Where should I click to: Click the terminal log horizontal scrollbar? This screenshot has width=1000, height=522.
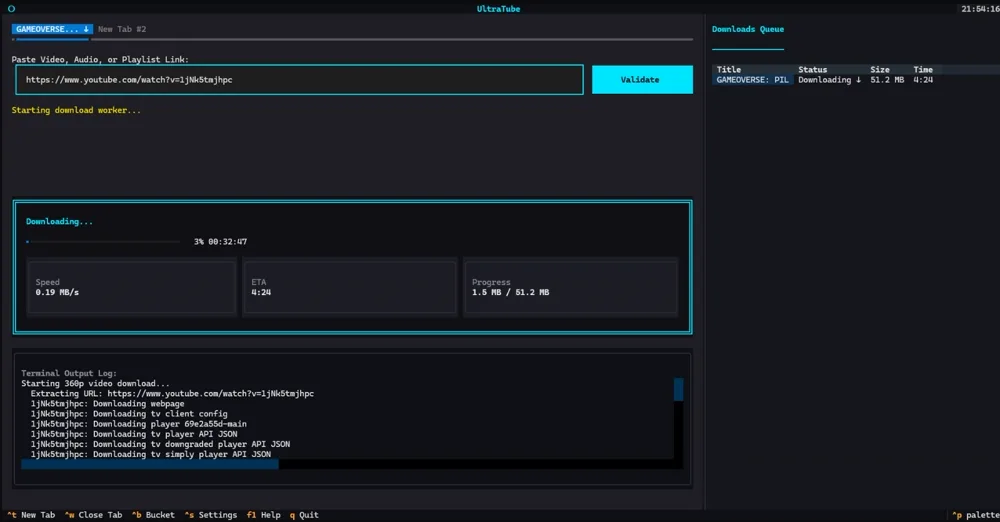(x=351, y=464)
